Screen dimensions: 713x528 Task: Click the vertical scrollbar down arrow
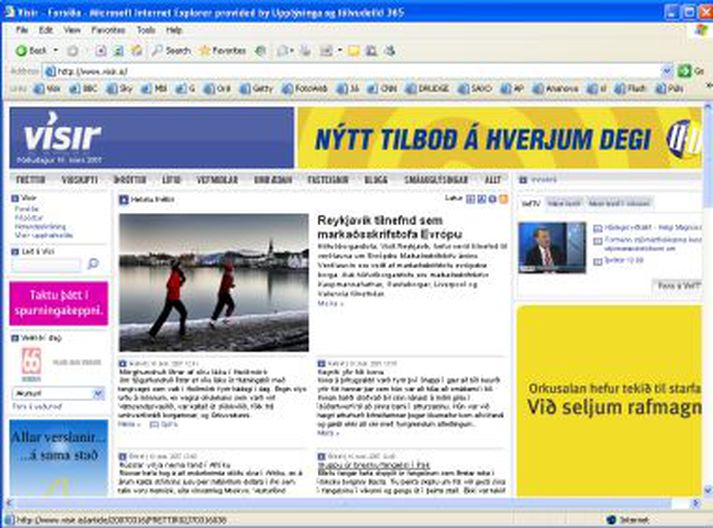pyautogui.click(x=708, y=490)
